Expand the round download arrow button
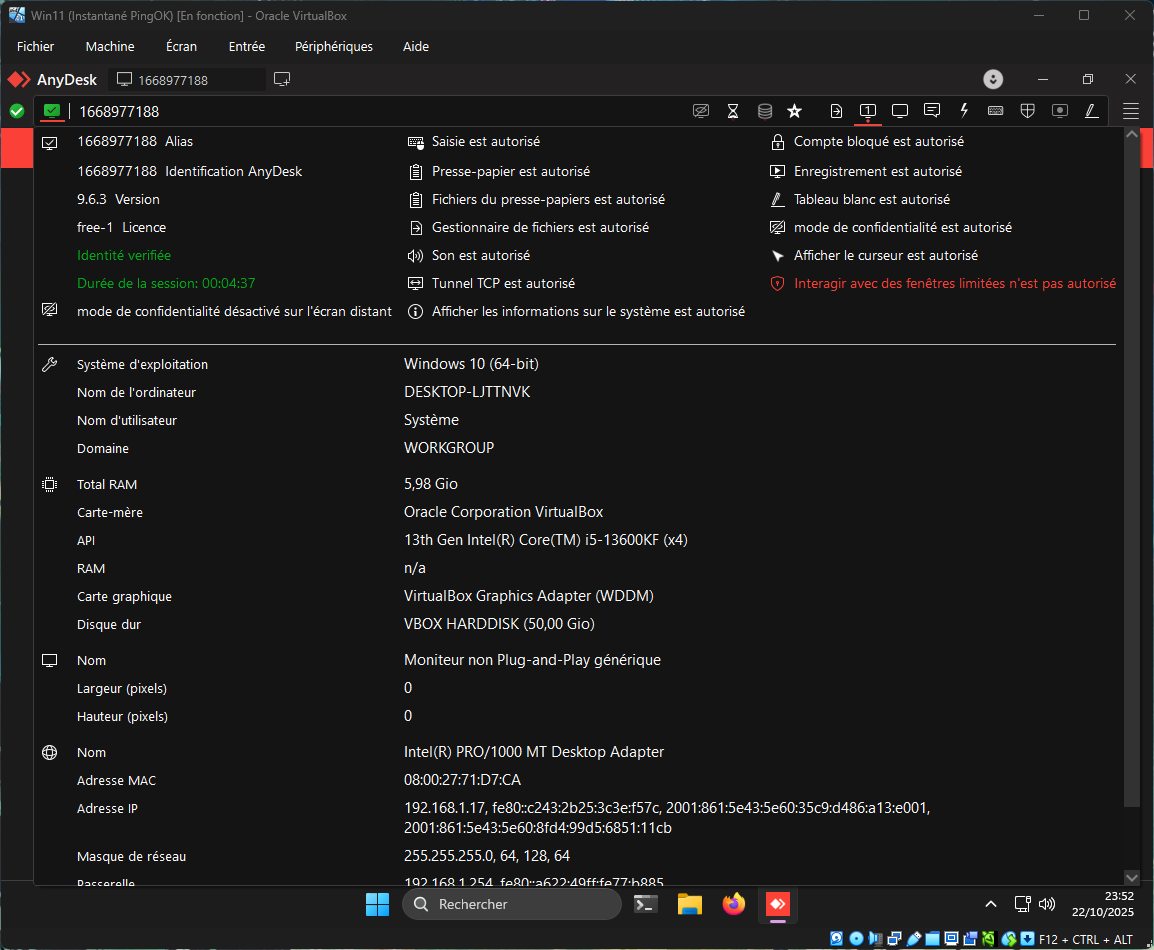Screen dimensions: 1154x950 (x=993, y=79)
